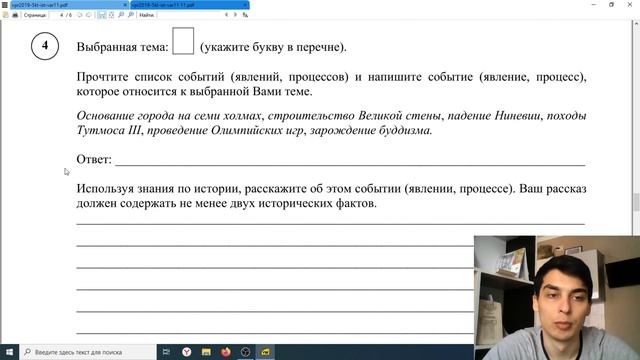
Task: Click the Open file toolbar icon
Action: [6, 15]
